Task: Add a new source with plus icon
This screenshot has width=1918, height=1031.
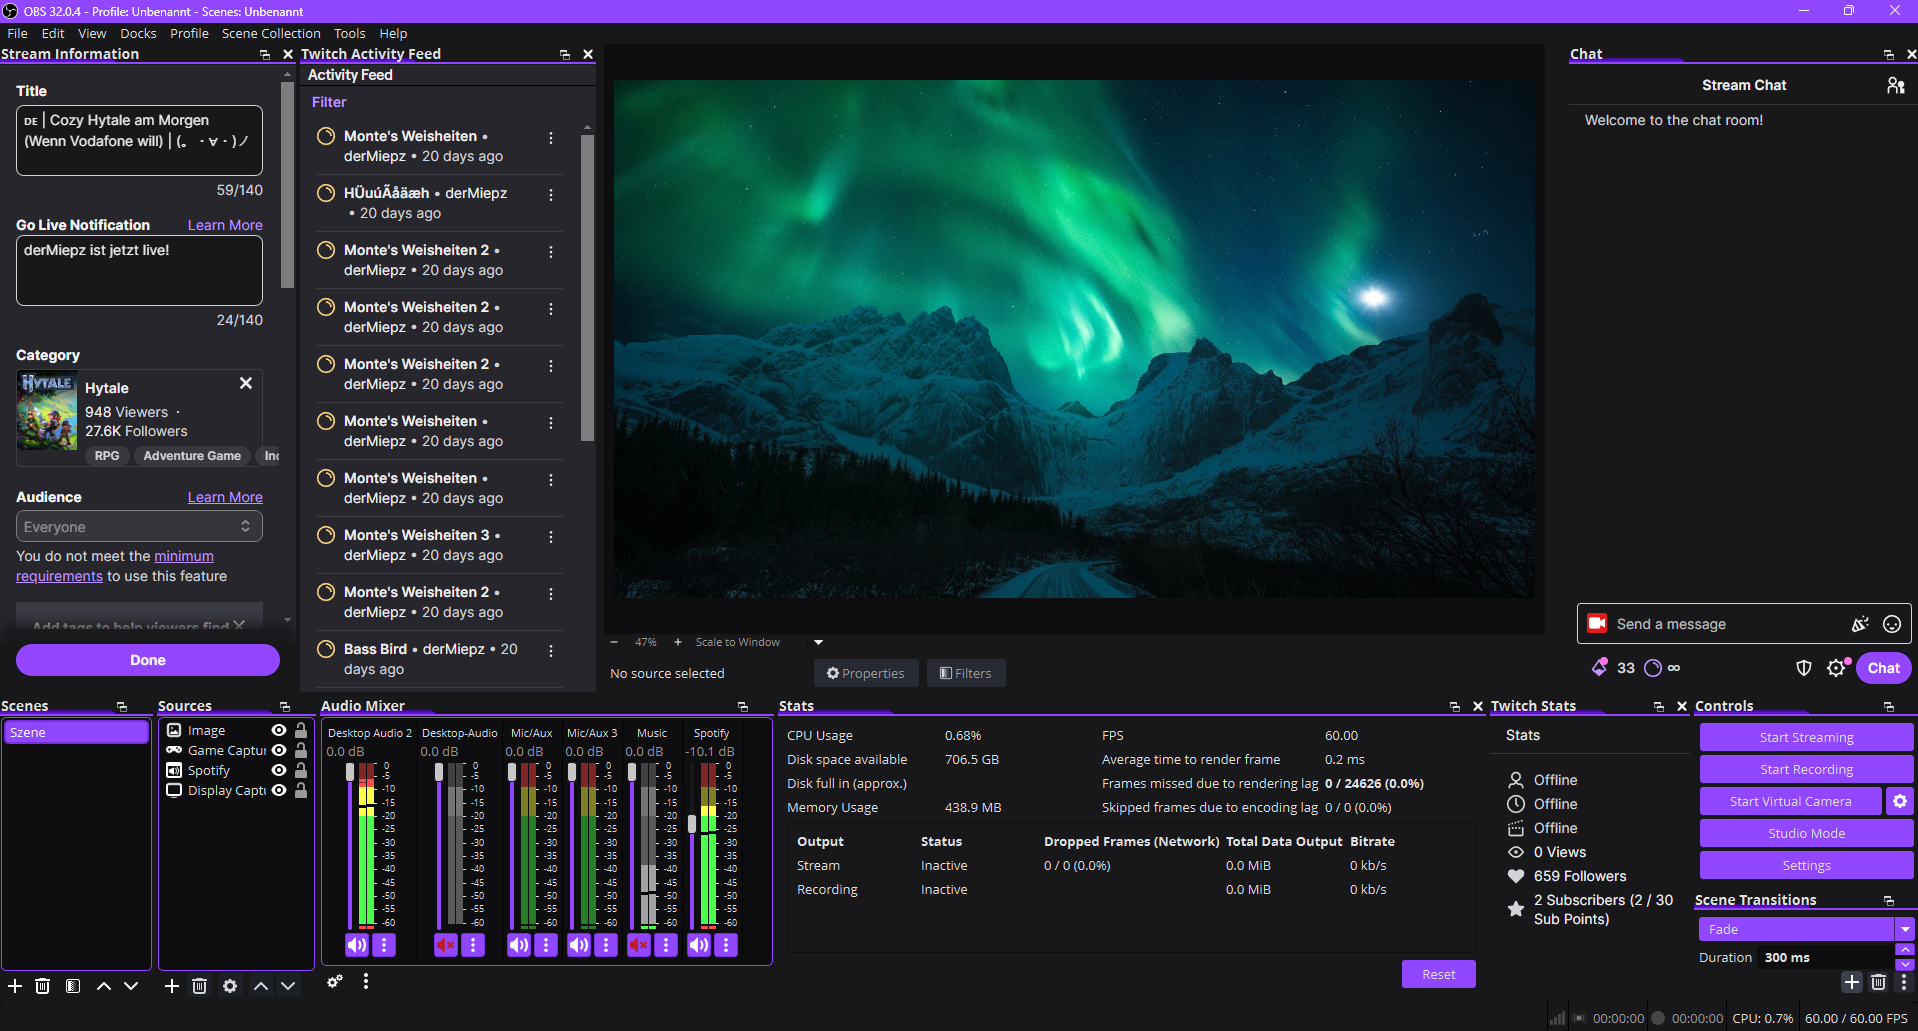Action: (172, 986)
